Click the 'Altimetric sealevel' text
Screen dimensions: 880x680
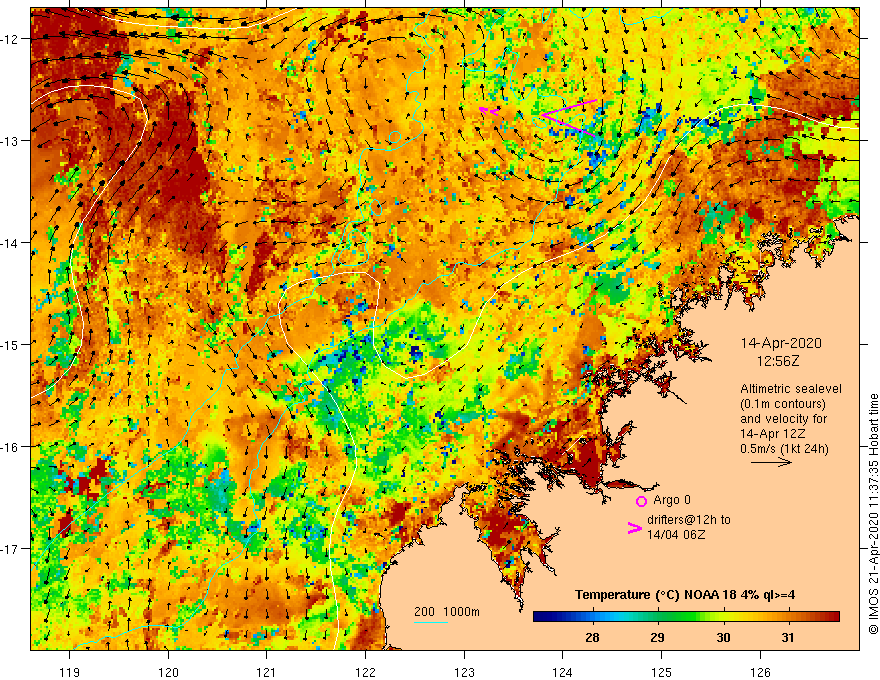[791, 389]
